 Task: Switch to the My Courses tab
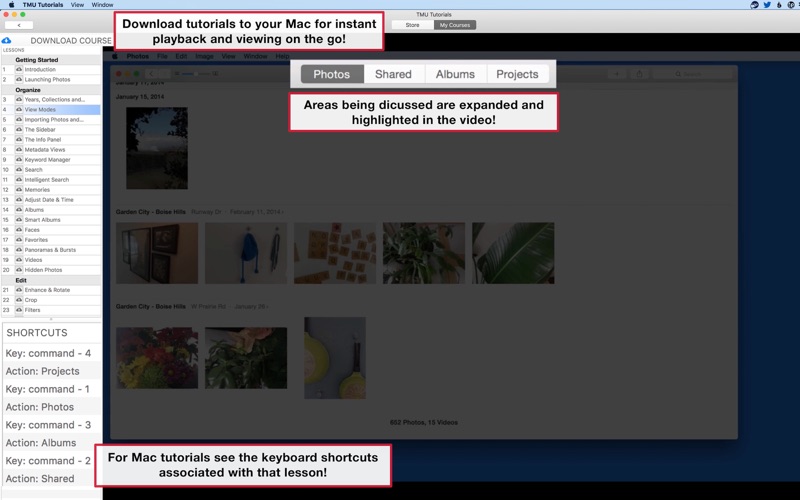[455, 25]
